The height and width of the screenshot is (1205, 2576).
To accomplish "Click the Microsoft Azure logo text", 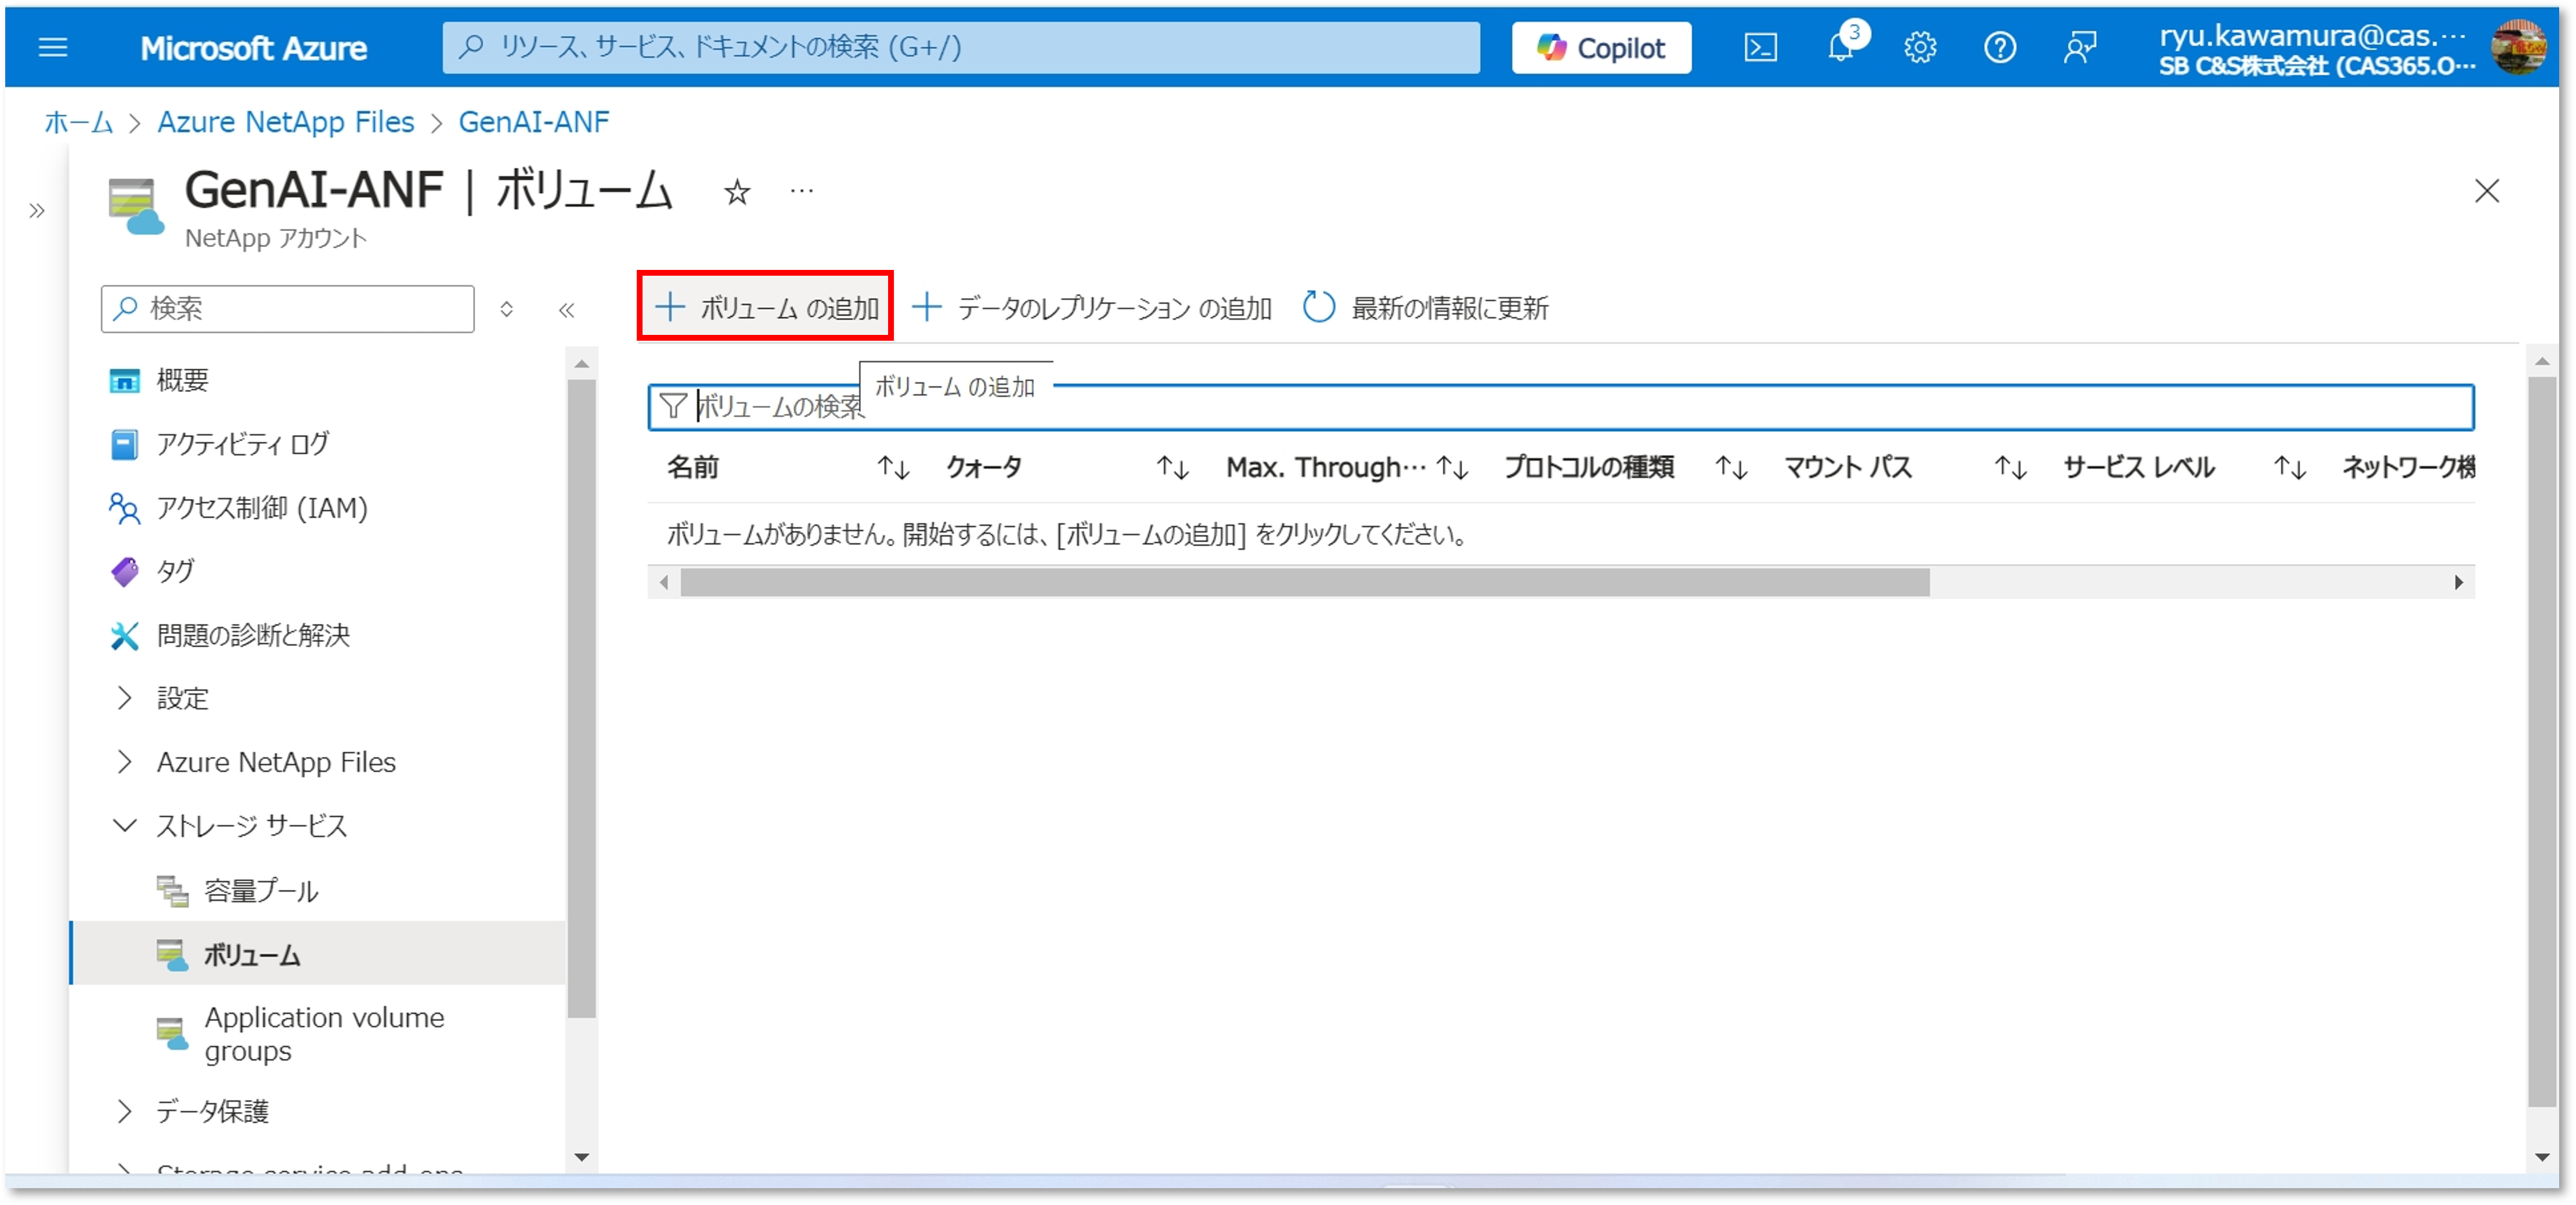I will click(253, 48).
